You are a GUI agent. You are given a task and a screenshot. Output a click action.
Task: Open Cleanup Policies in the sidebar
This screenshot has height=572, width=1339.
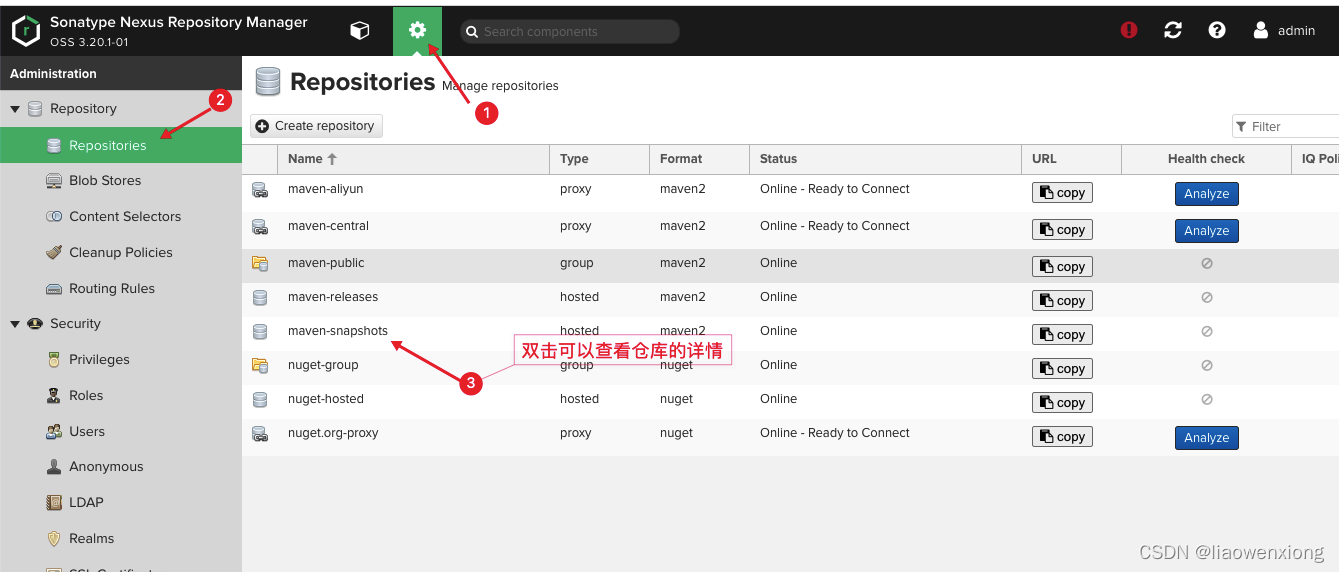[121, 253]
